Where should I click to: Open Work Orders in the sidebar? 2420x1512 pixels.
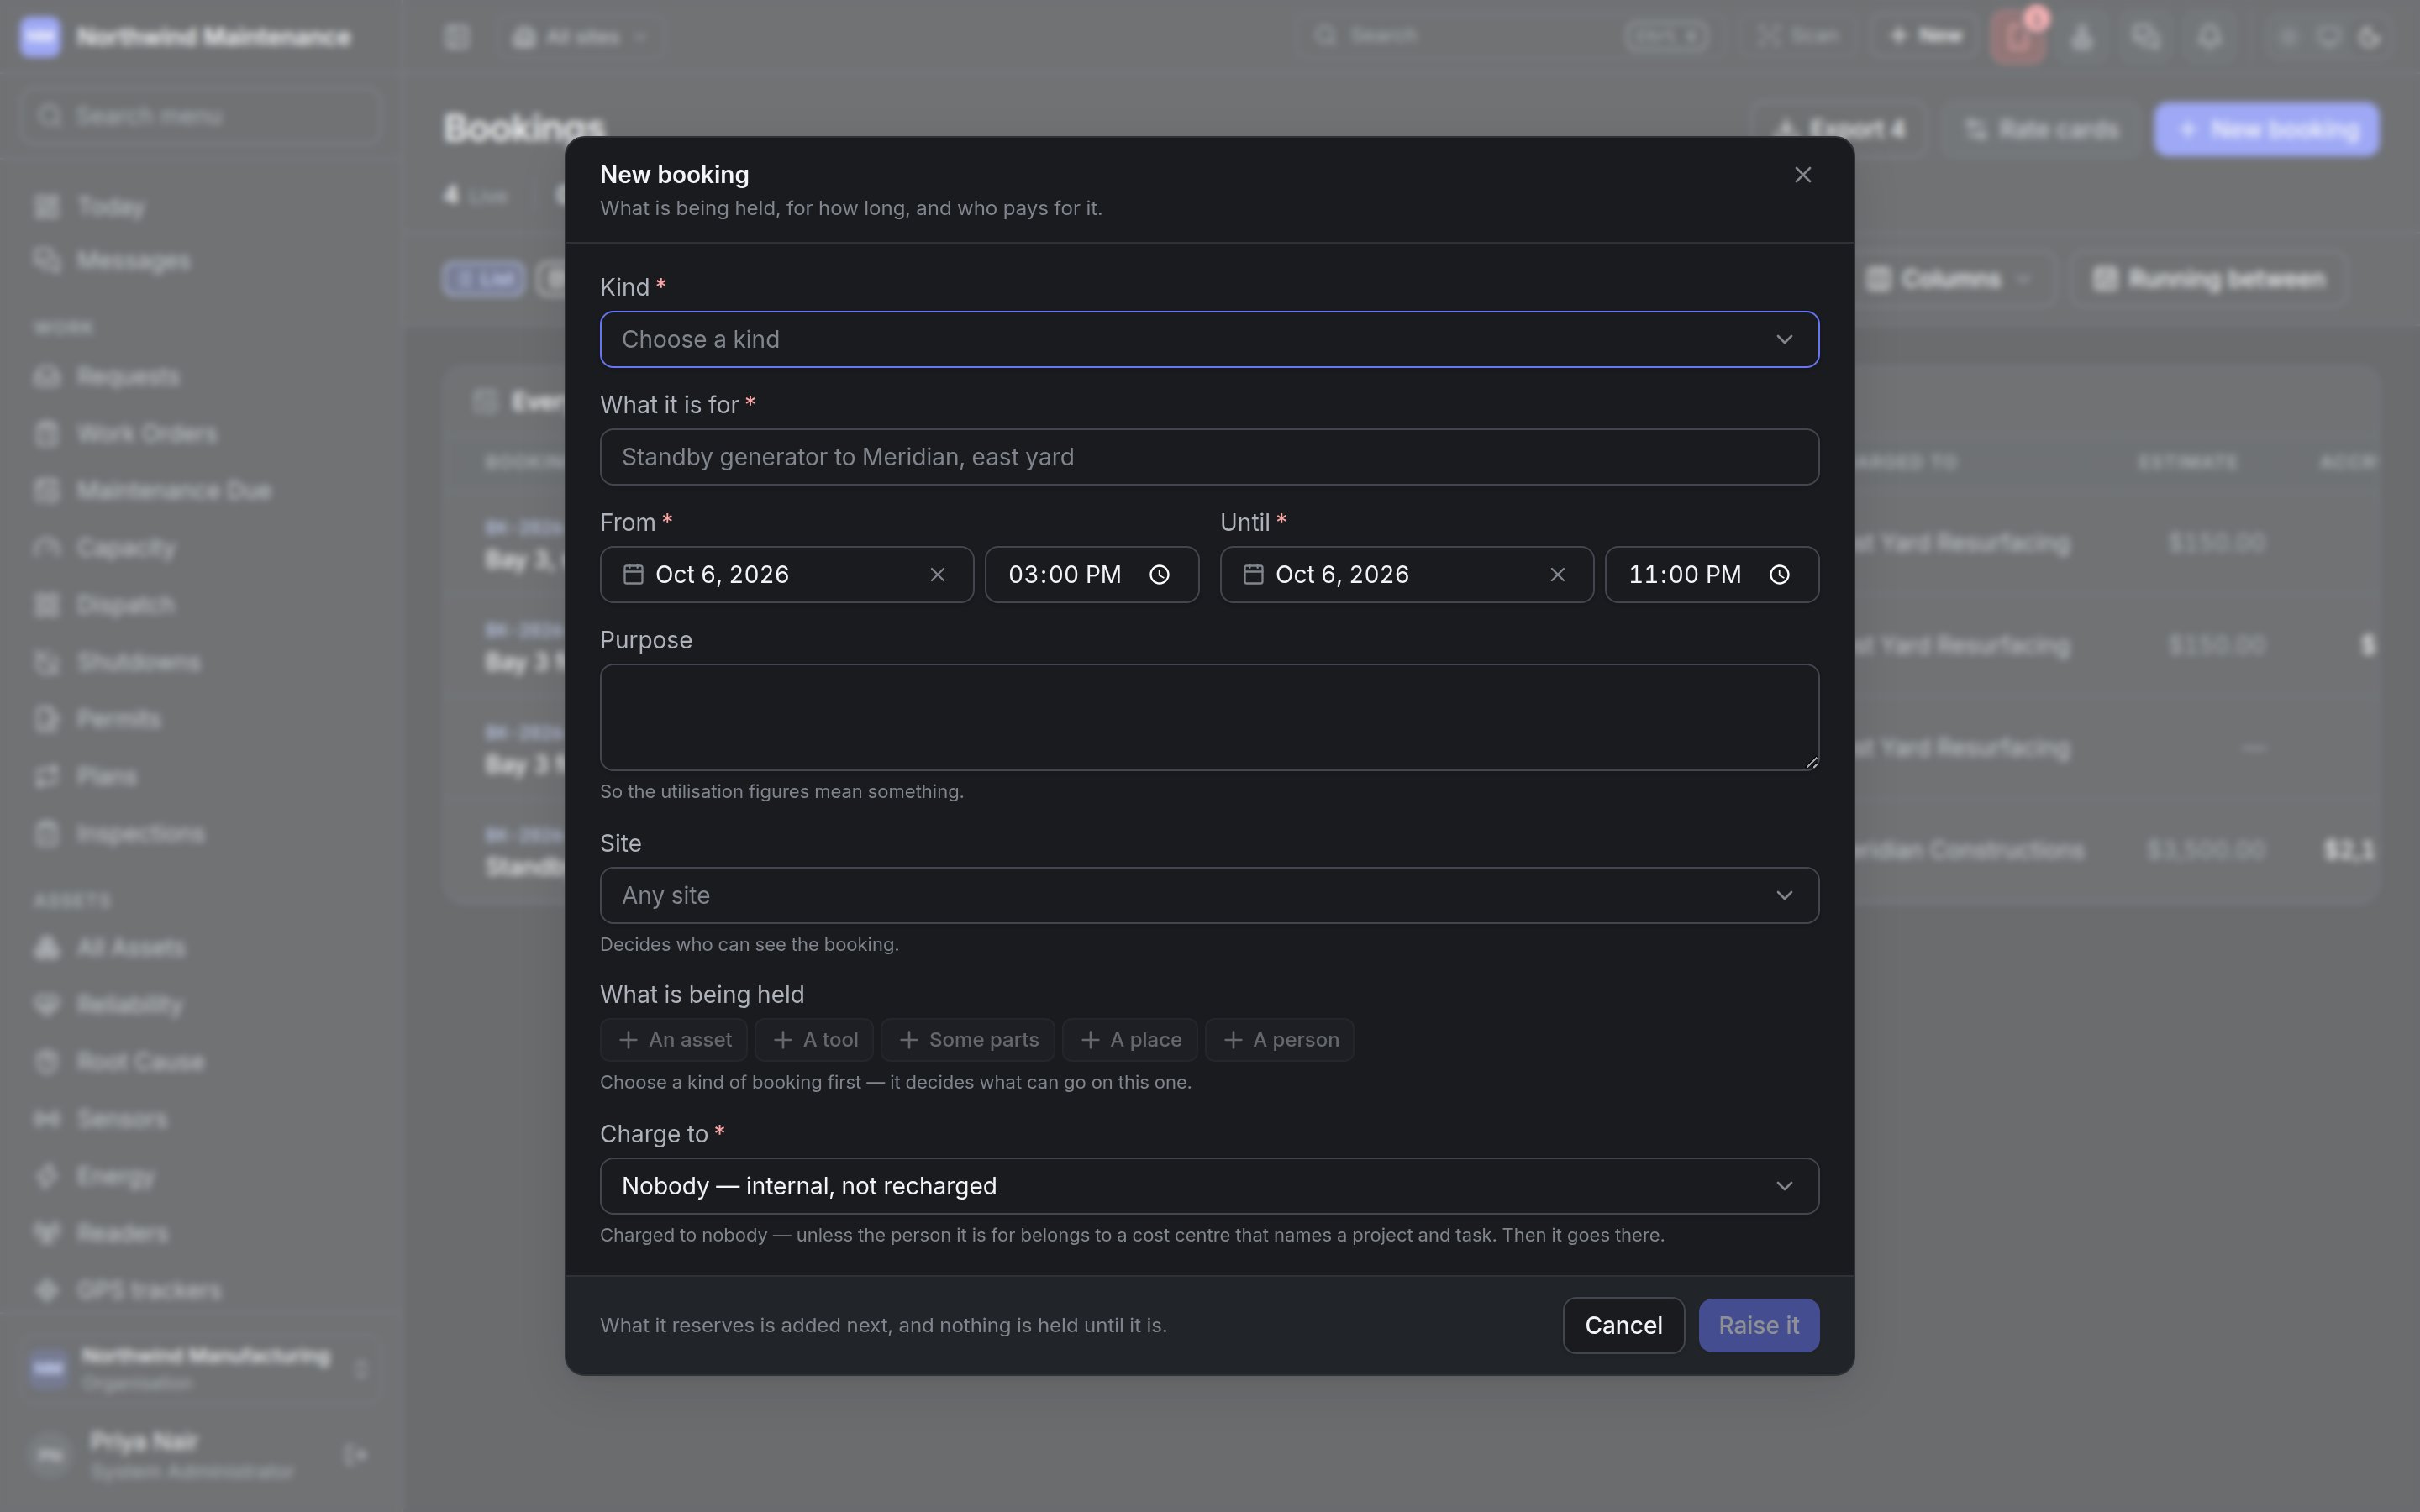click(146, 434)
